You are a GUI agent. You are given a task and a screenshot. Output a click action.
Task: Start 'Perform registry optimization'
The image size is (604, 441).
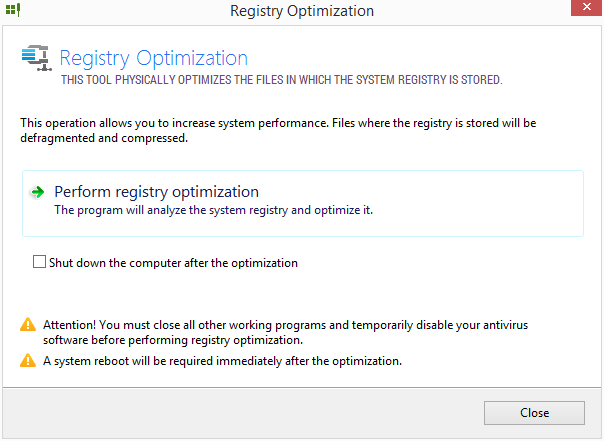click(x=156, y=192)
